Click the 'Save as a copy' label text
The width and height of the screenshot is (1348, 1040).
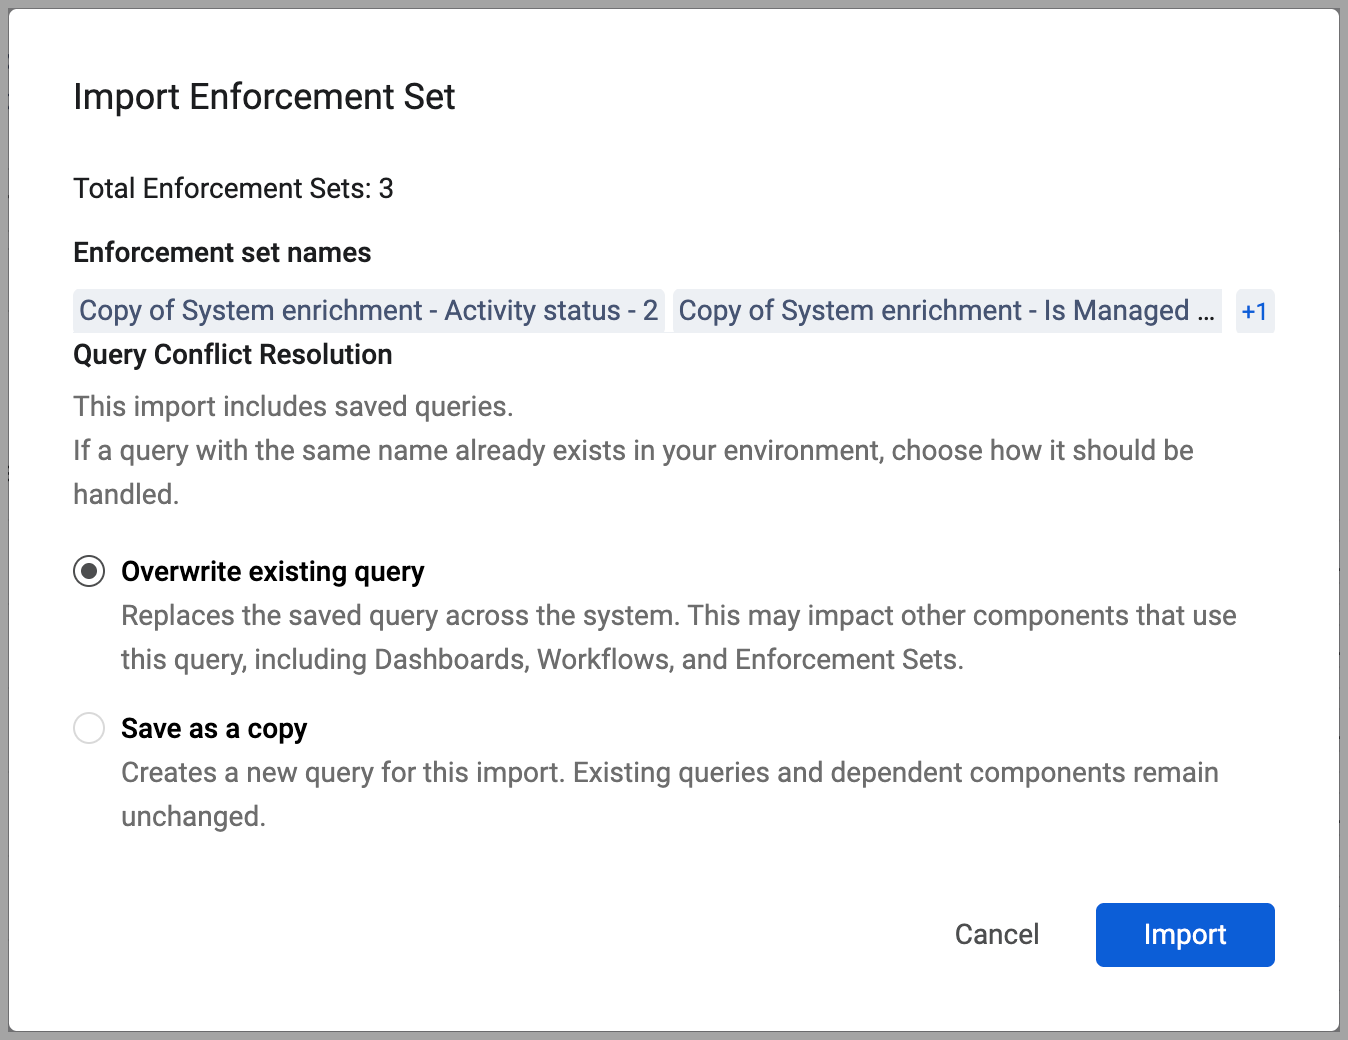[214, 728]
